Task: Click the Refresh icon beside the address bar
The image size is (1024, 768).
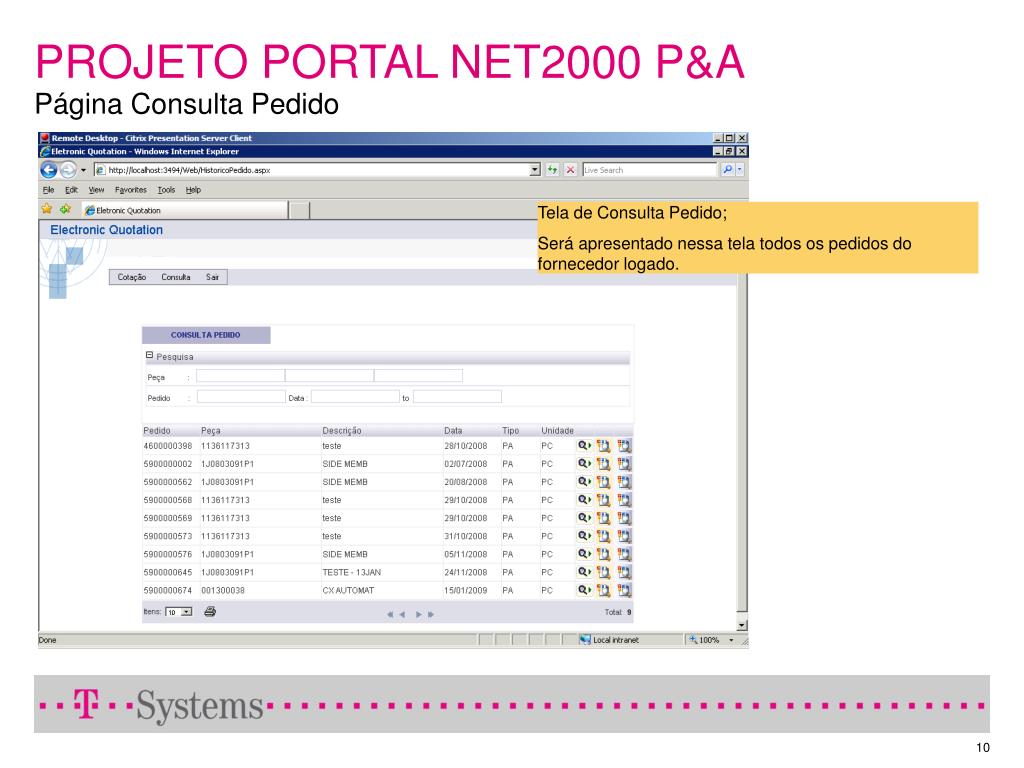Action: pos(552,170)
